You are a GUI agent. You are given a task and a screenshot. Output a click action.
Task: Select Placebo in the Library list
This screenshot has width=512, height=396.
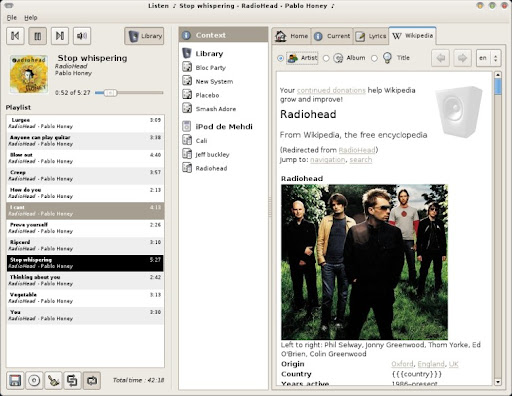(x=207, y=95)
